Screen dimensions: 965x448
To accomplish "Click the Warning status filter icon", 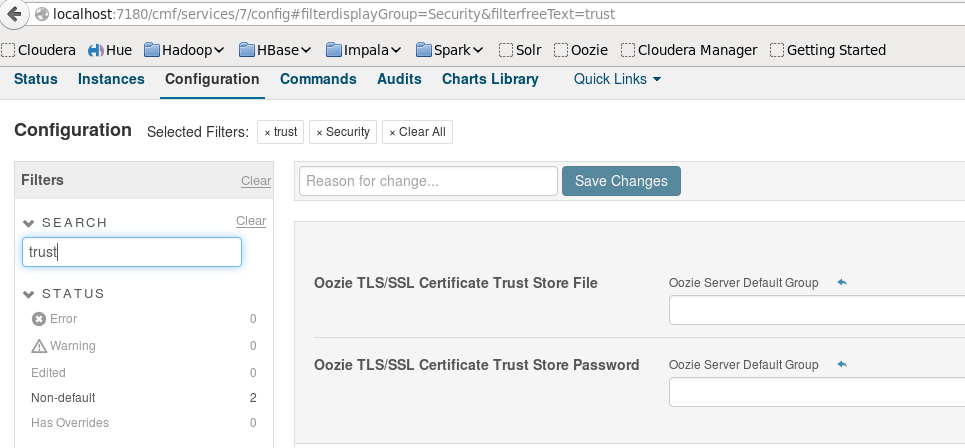I will pyautogui.click(x=39, y=346).
